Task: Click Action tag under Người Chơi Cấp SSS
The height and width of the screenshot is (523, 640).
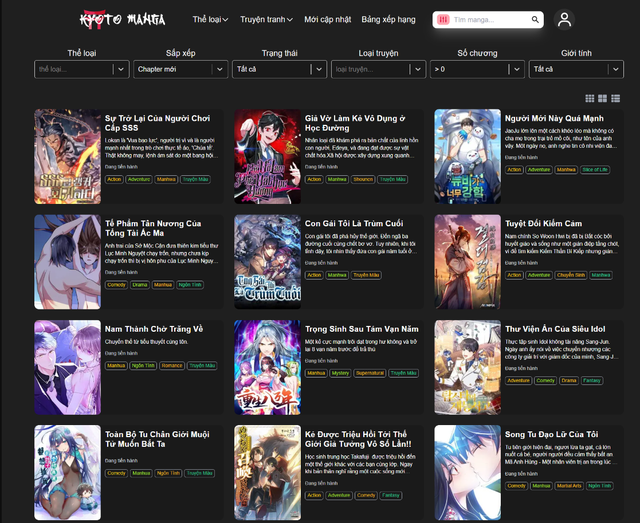Action: point(114,179)
